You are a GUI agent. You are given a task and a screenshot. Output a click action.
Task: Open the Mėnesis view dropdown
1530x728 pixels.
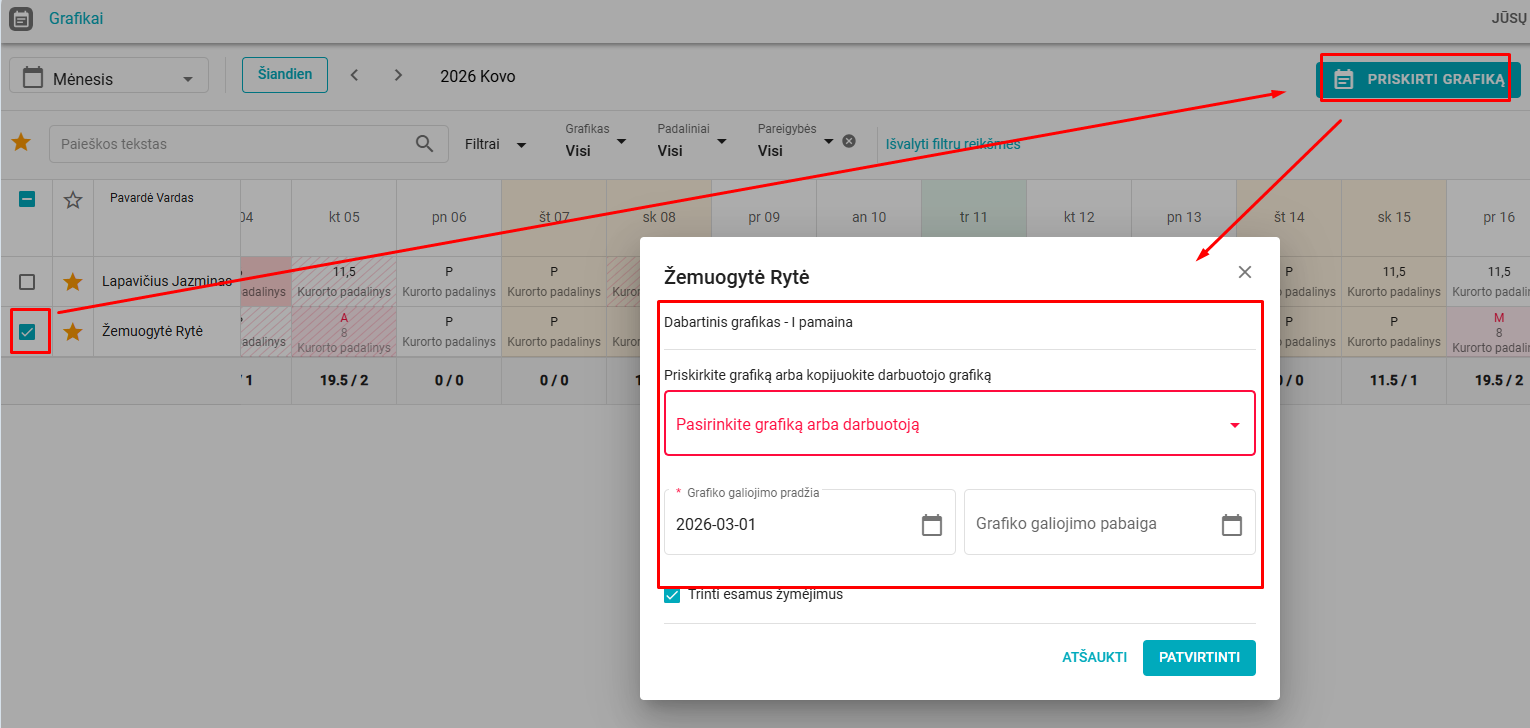109,79
